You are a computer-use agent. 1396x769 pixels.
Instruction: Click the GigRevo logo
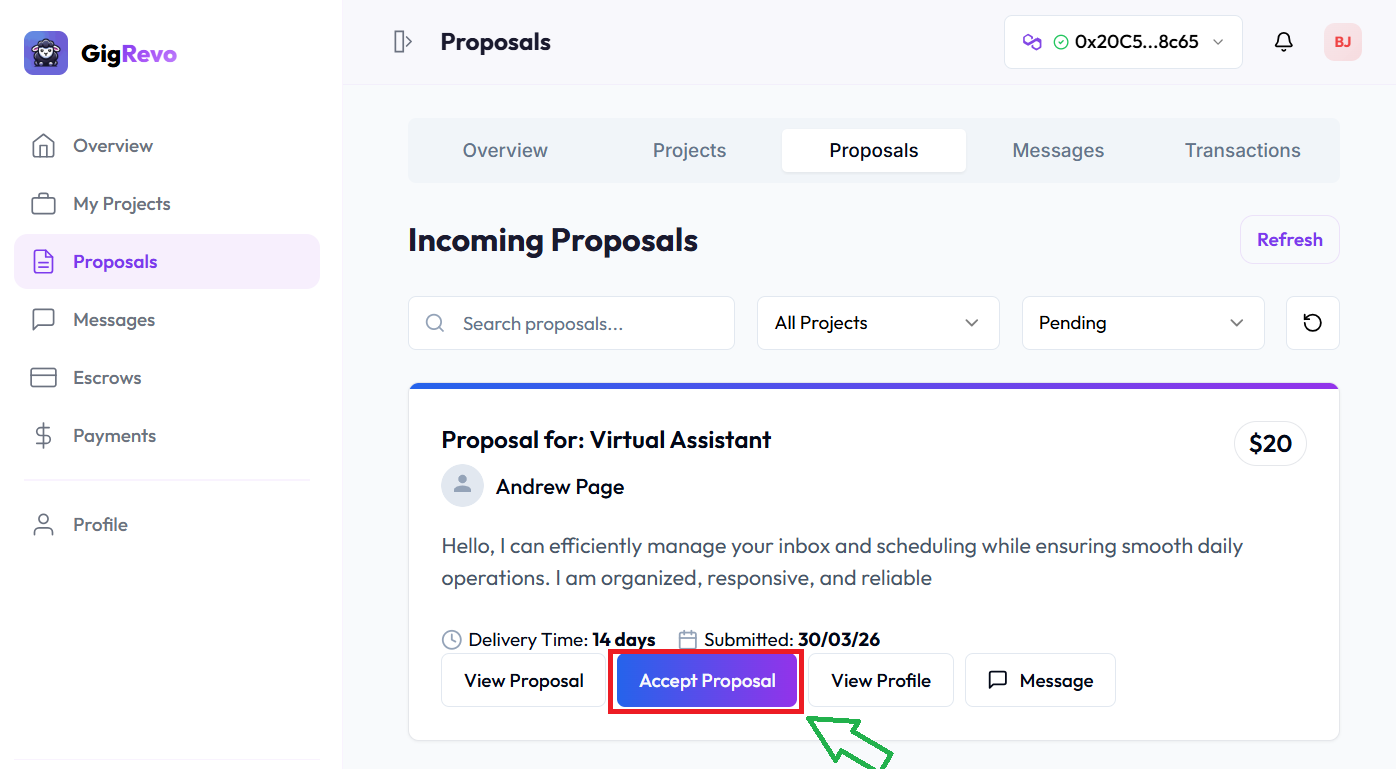pos(100,53)
